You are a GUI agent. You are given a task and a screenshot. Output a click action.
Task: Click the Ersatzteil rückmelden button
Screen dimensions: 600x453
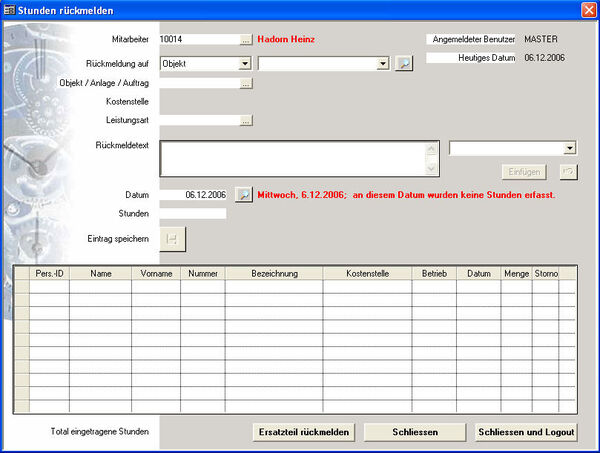304,432
